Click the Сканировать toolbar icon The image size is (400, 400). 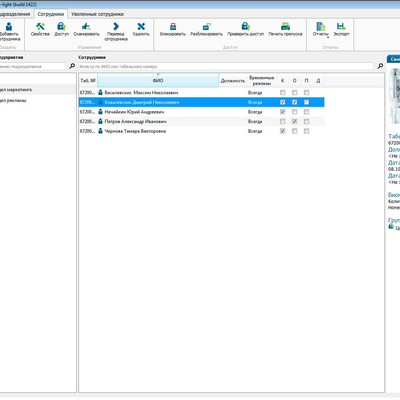pos(86,26)
